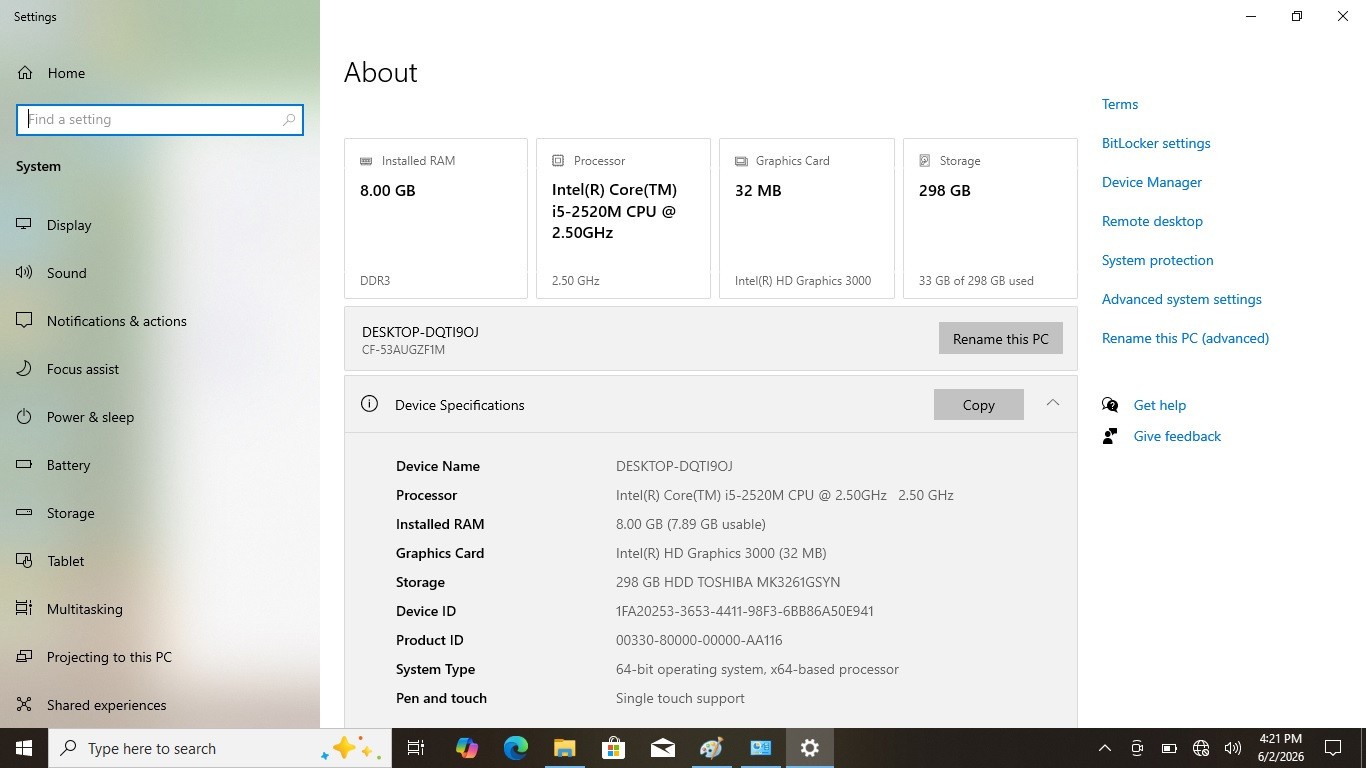Click the Get help link
1366x768 pixels.
click(1160, 405)
